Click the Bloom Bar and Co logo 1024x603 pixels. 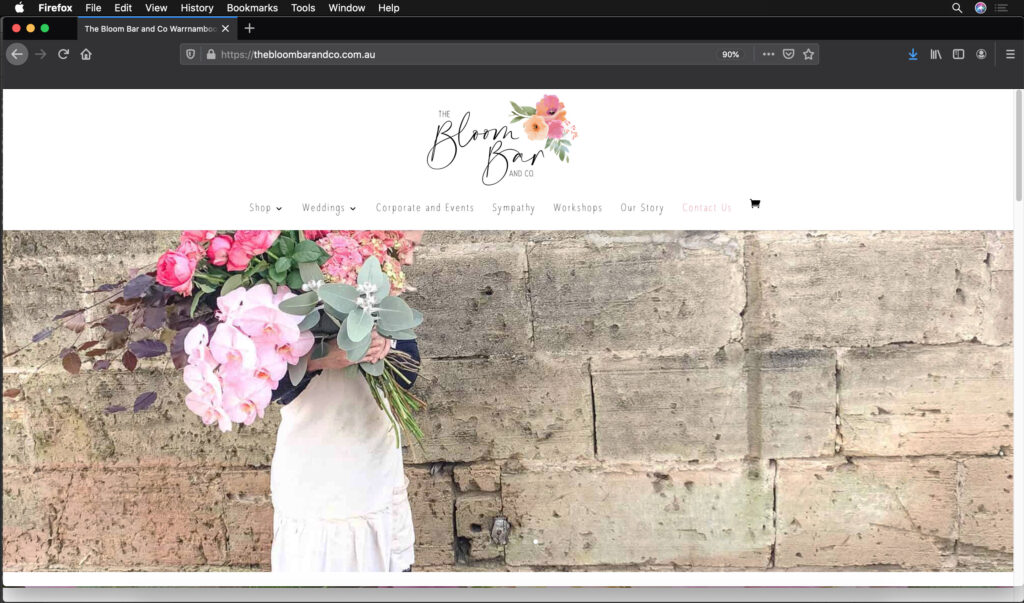tap(502, 140)
